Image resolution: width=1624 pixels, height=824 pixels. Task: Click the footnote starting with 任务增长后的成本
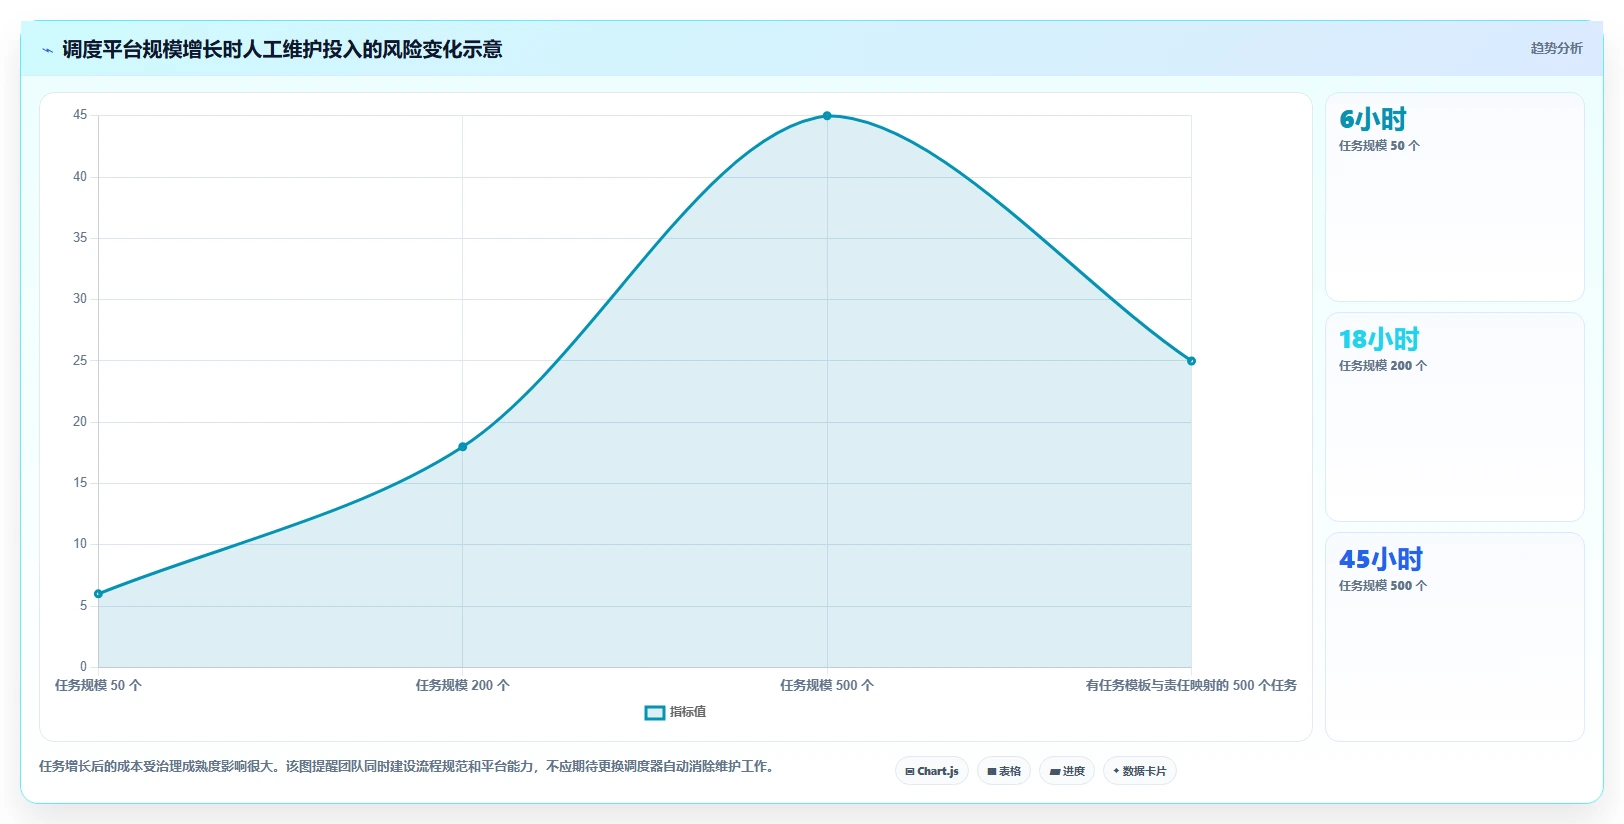point(407,767)
